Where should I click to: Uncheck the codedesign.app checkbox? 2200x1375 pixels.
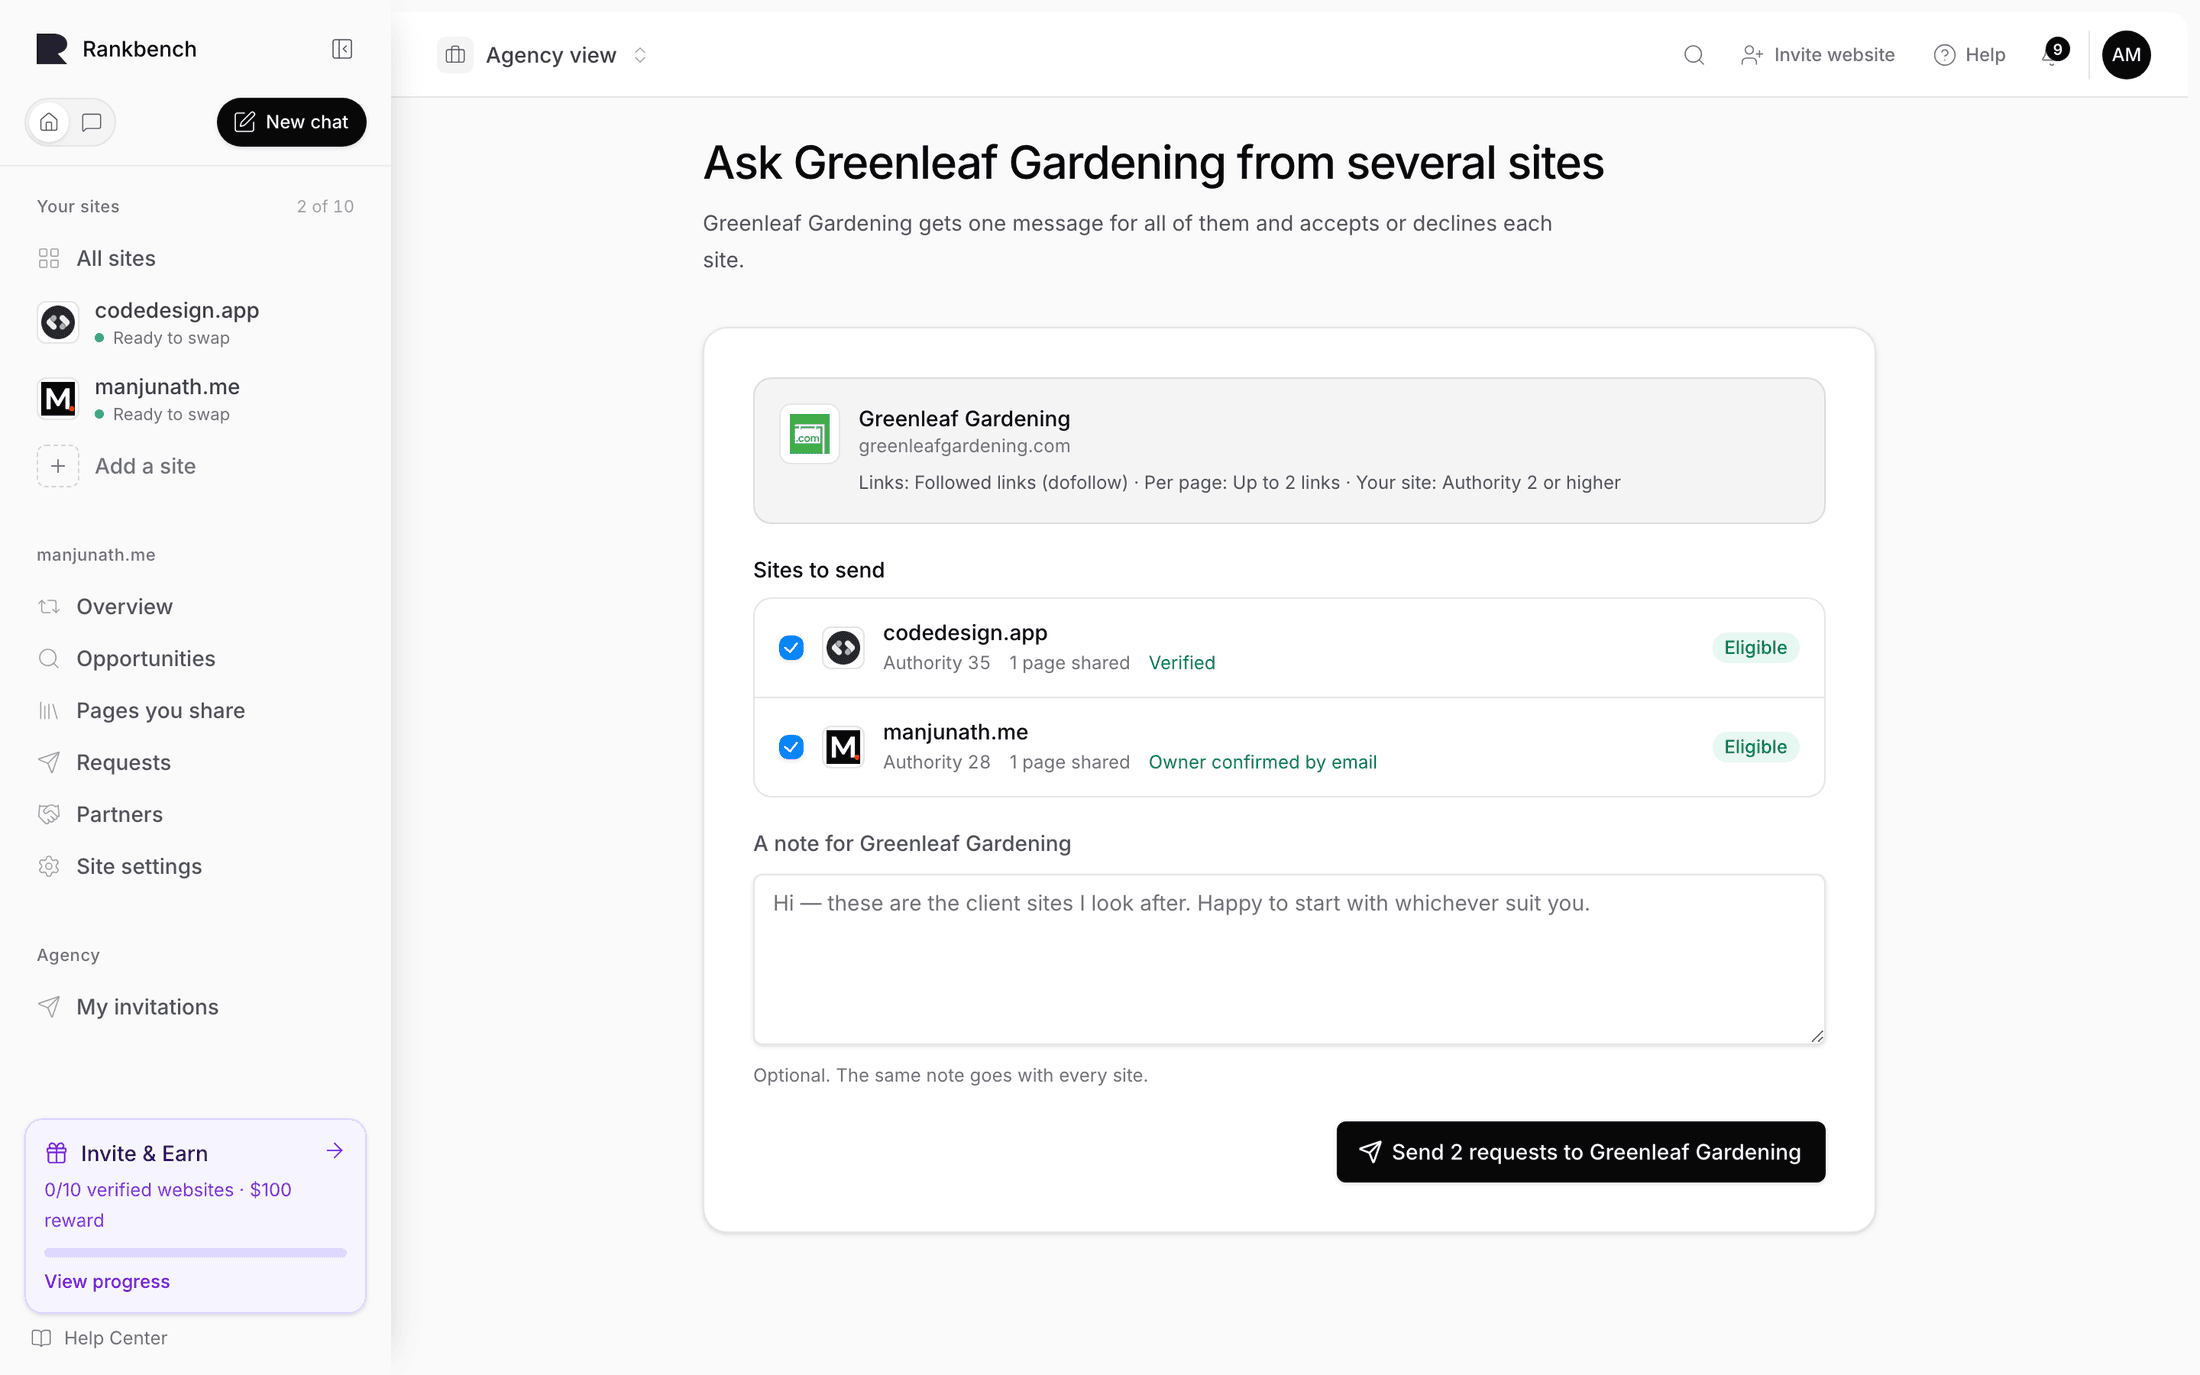tap(791, 648)
